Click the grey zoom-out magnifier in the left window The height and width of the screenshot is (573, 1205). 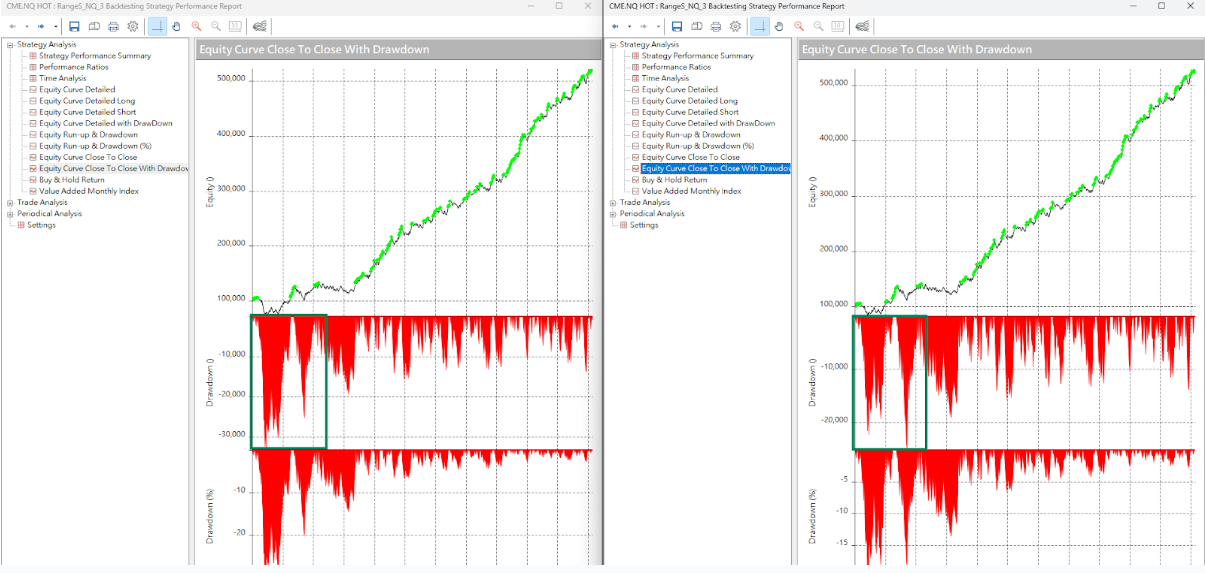pyautogui.click(x=215, y=26)
